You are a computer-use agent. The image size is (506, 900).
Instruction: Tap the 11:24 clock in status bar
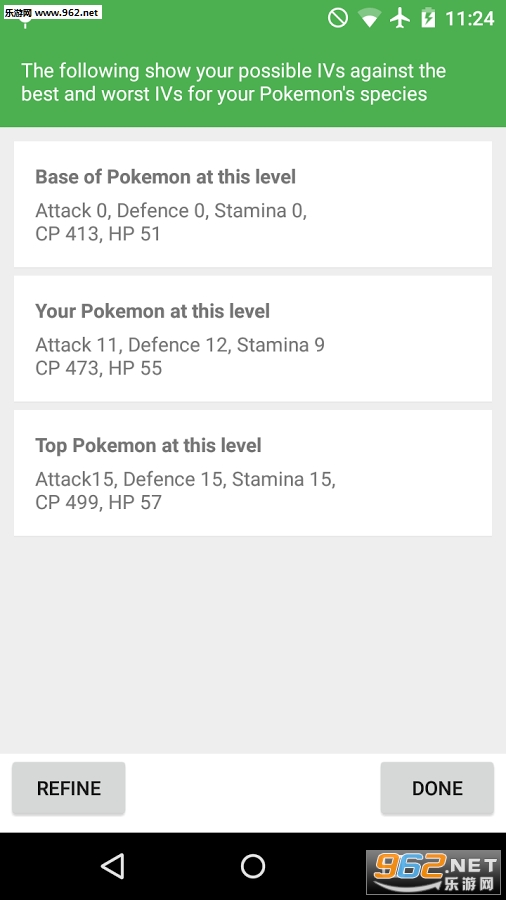tap(469, 19)
